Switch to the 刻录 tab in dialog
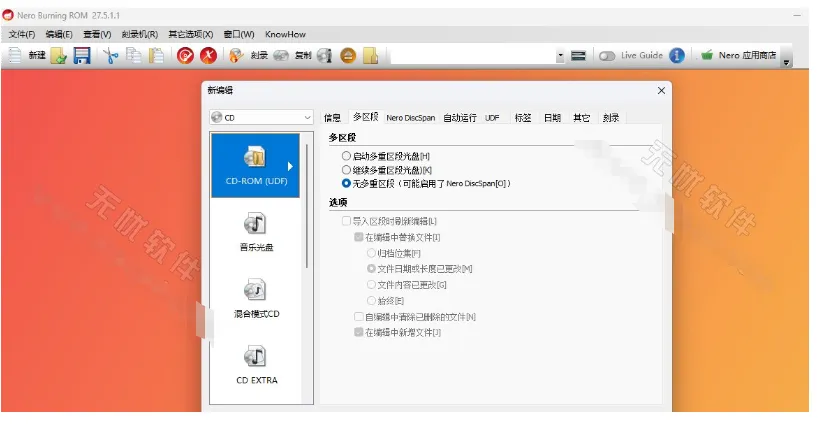 point(611,118)
